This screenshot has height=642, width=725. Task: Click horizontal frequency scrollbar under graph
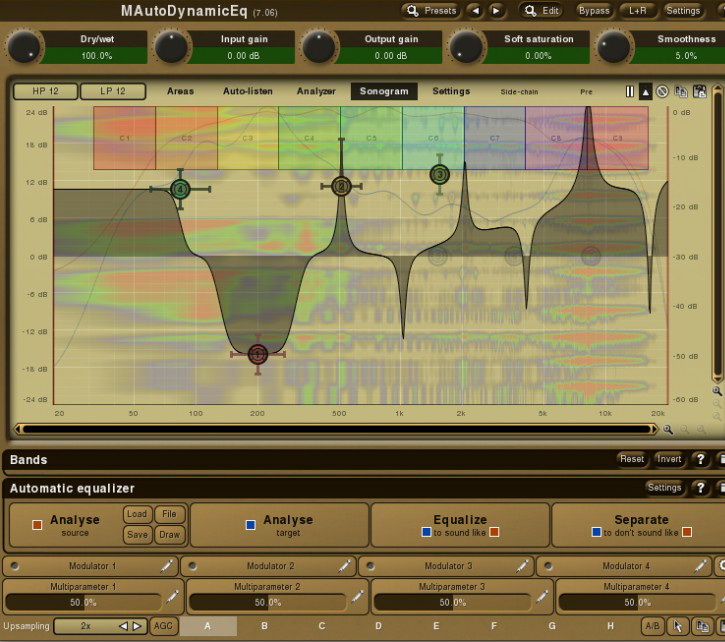click(x=337, y=429)
